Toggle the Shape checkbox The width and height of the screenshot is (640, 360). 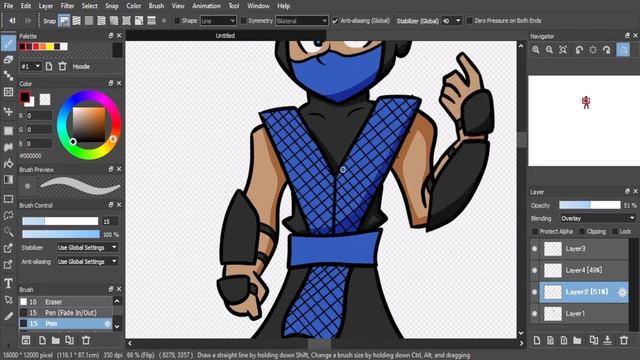177,20
